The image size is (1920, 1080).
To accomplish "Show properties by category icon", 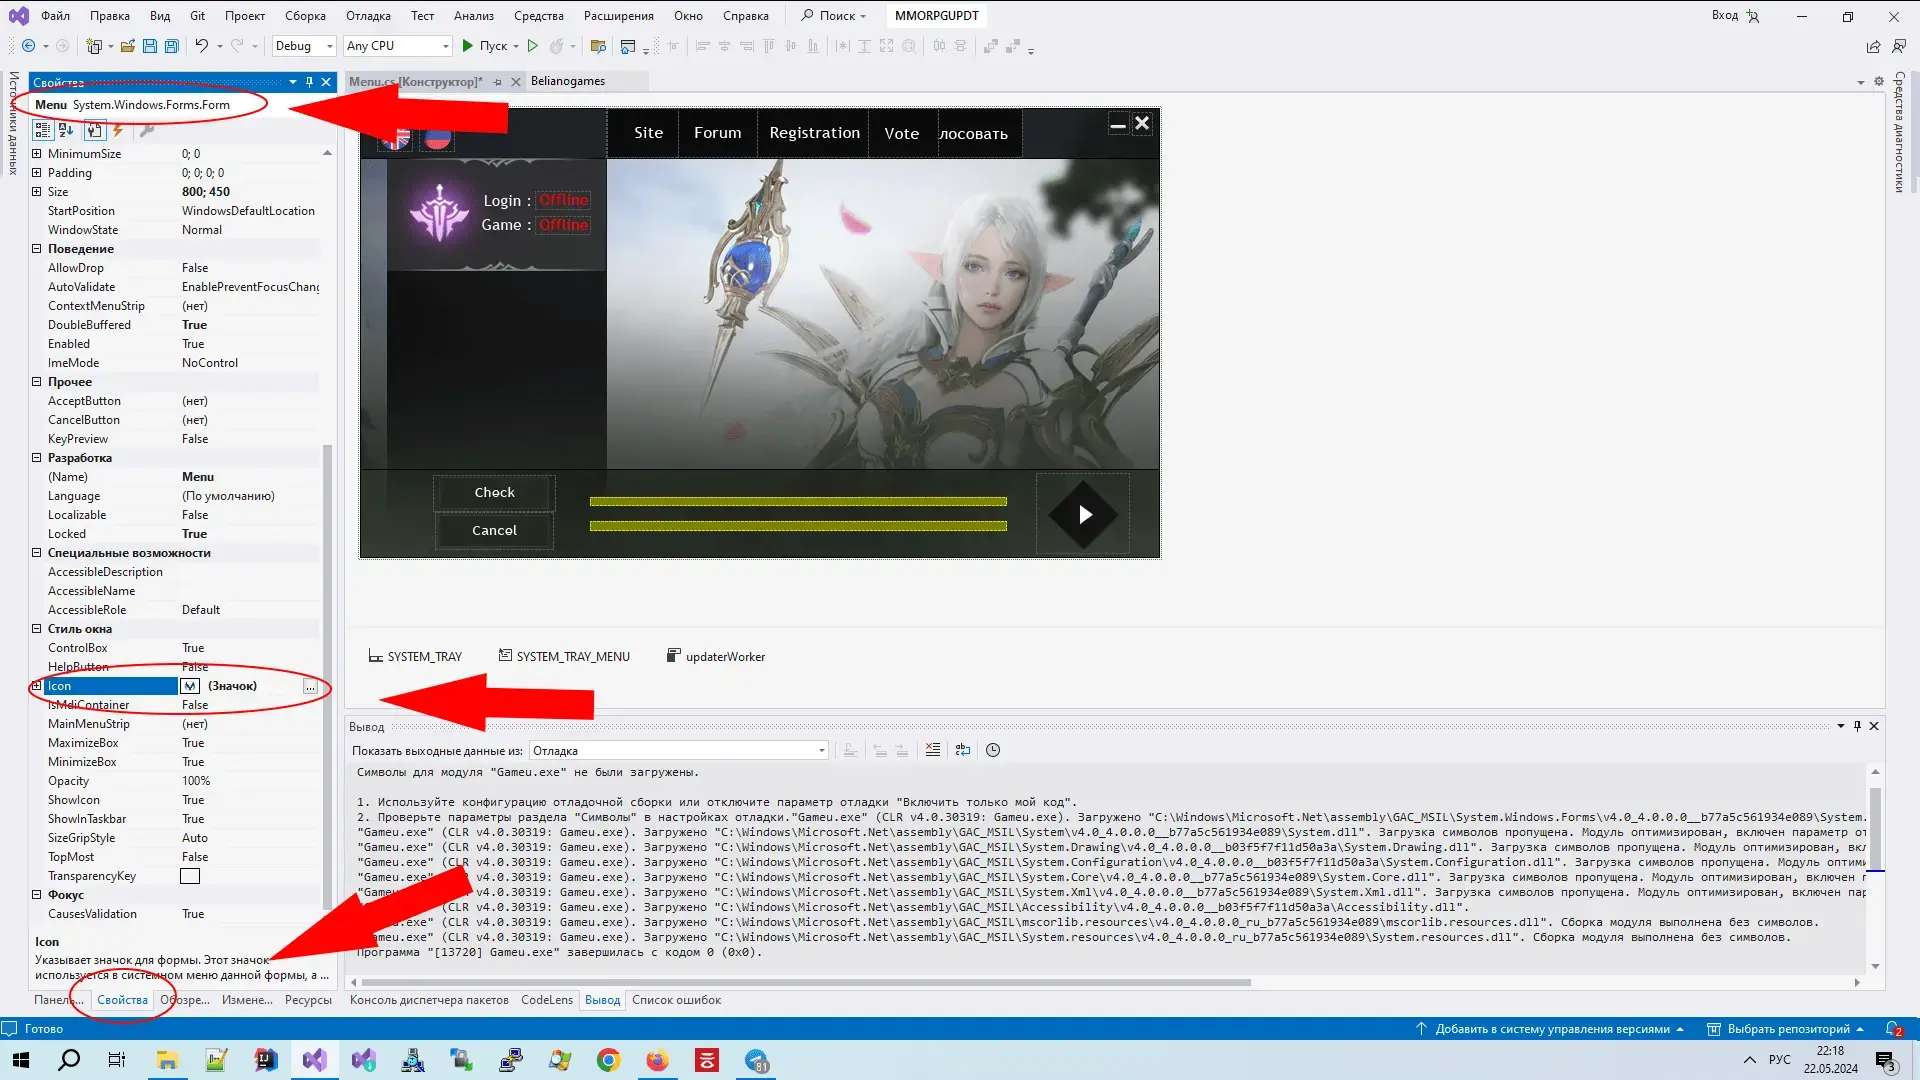I will point(42,130).
